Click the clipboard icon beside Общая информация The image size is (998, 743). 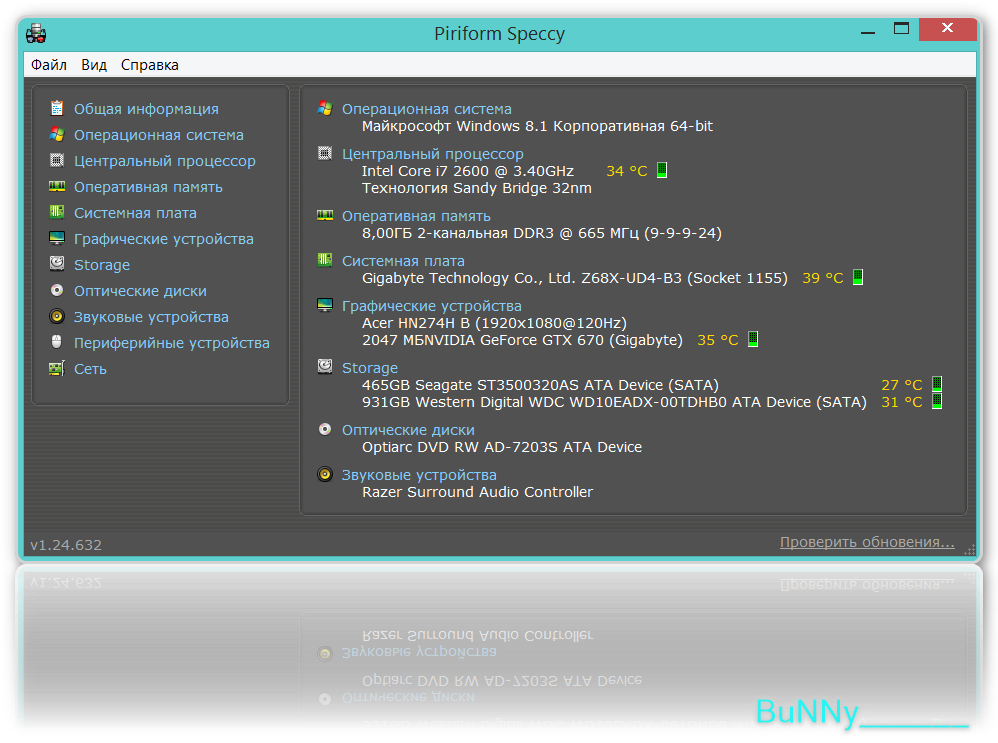[57, 108]
